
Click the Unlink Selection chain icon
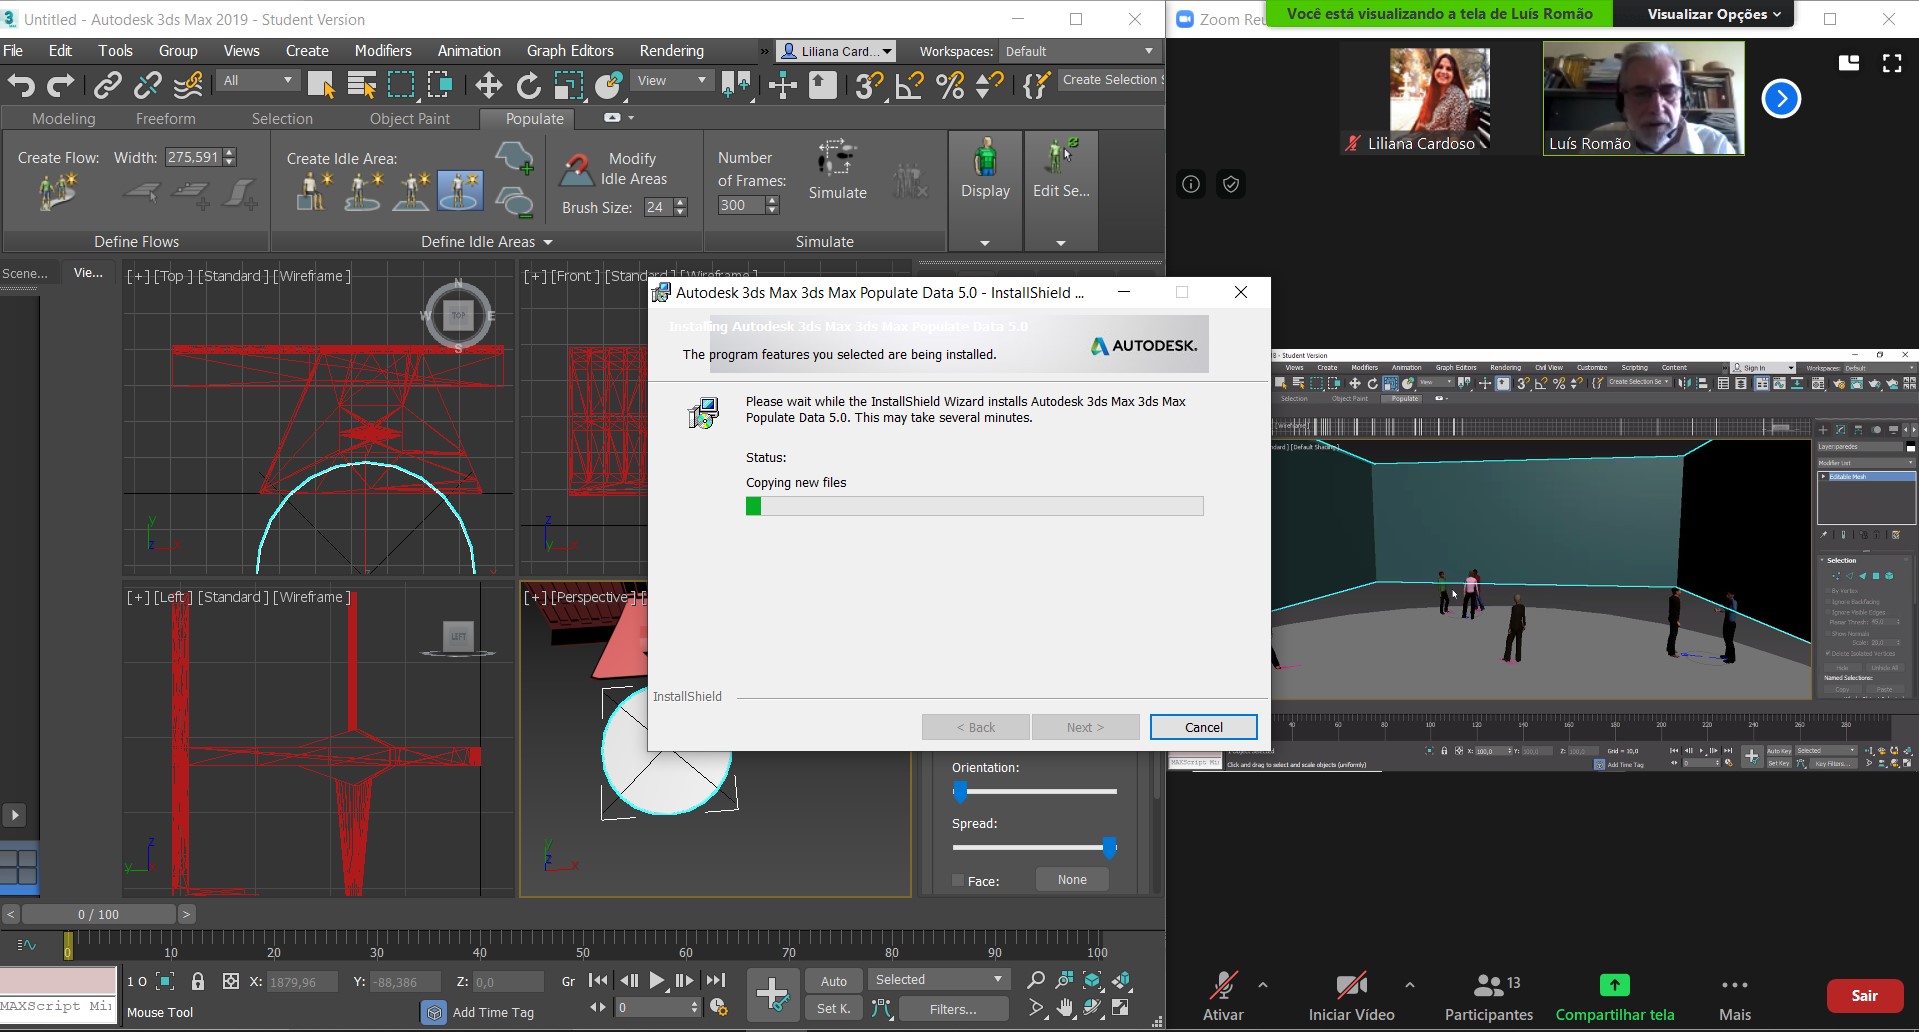tap(148, 86)
